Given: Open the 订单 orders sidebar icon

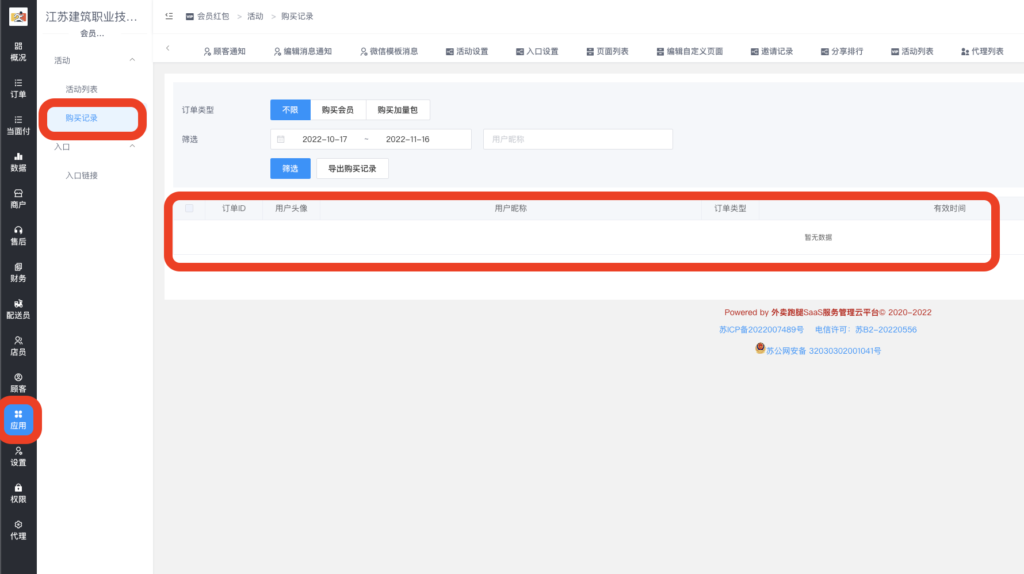Looking at the screenshot, I should 18,88.
